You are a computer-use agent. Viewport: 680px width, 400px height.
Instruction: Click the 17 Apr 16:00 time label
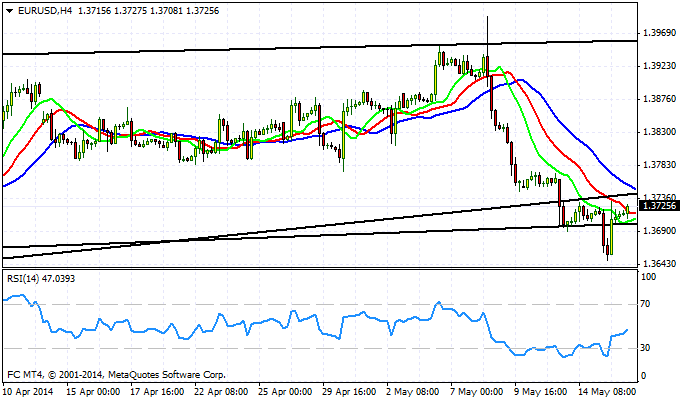point(157,392)
